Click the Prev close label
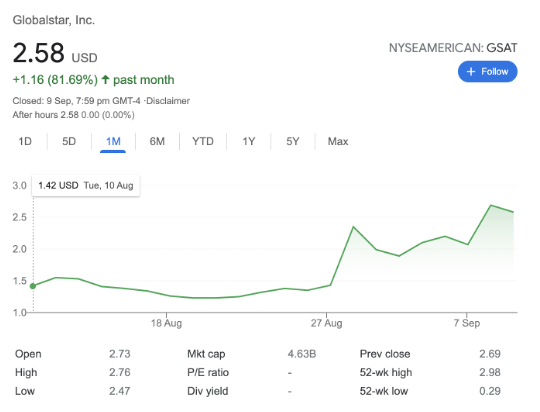The width and height of the screenshot is (540, 412). [x=385, y=354]
